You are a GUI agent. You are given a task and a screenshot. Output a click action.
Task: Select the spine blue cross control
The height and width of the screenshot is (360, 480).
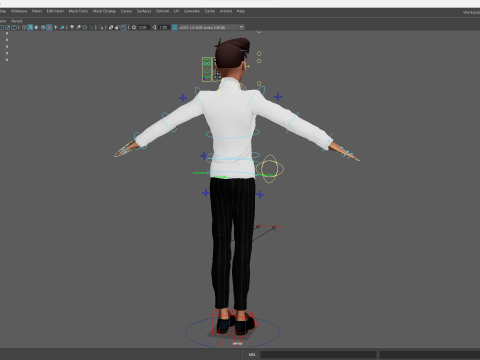point(204,156)
